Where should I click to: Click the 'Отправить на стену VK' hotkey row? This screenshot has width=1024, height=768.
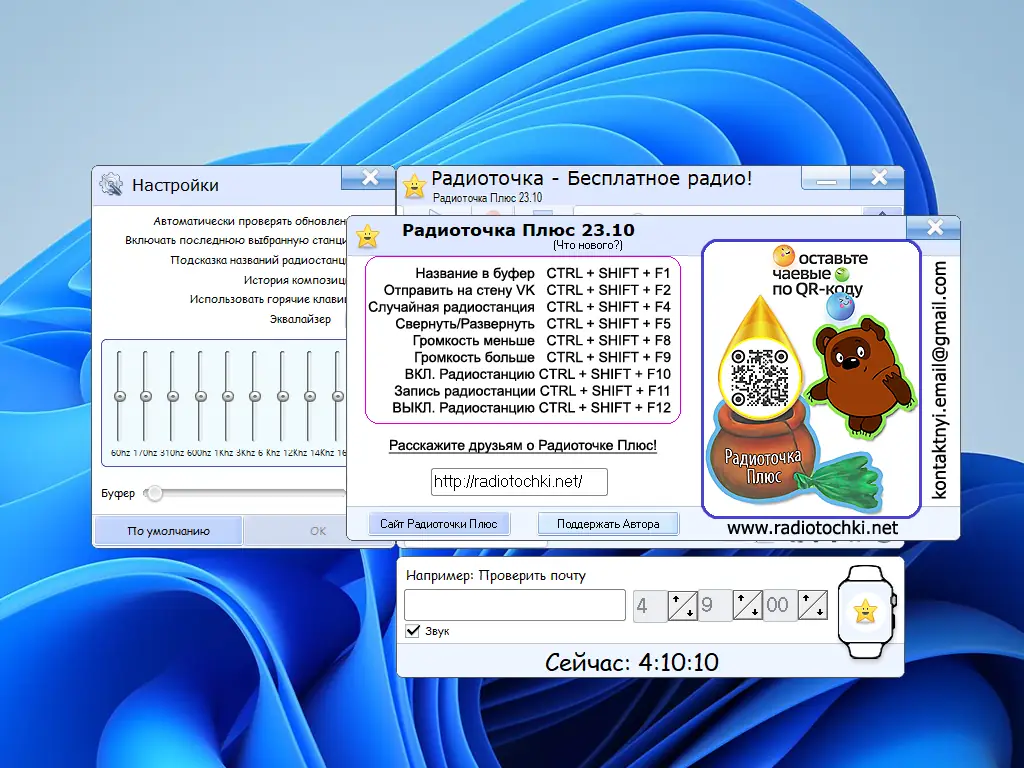click(x=527, y=290)
